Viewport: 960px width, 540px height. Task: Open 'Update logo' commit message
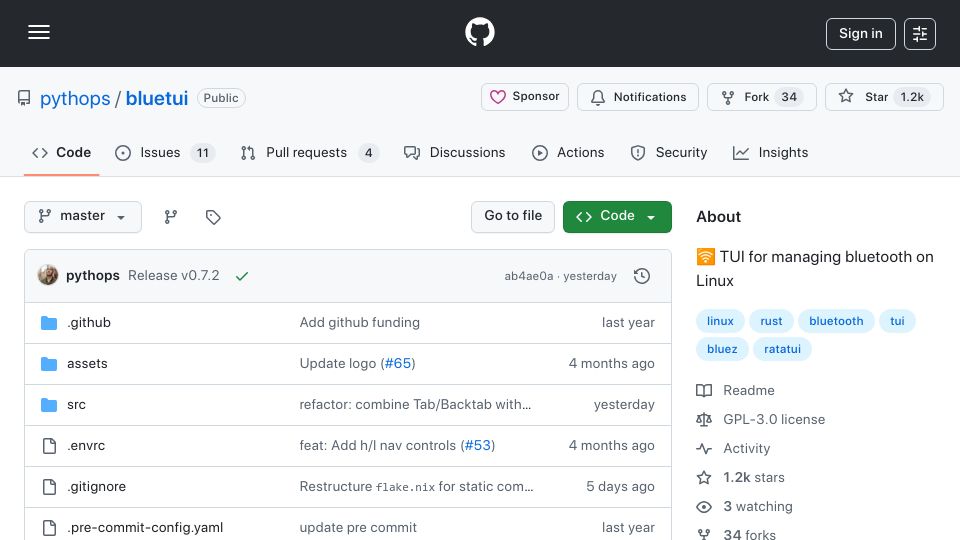pyautogui.click(x=337, y=364)
